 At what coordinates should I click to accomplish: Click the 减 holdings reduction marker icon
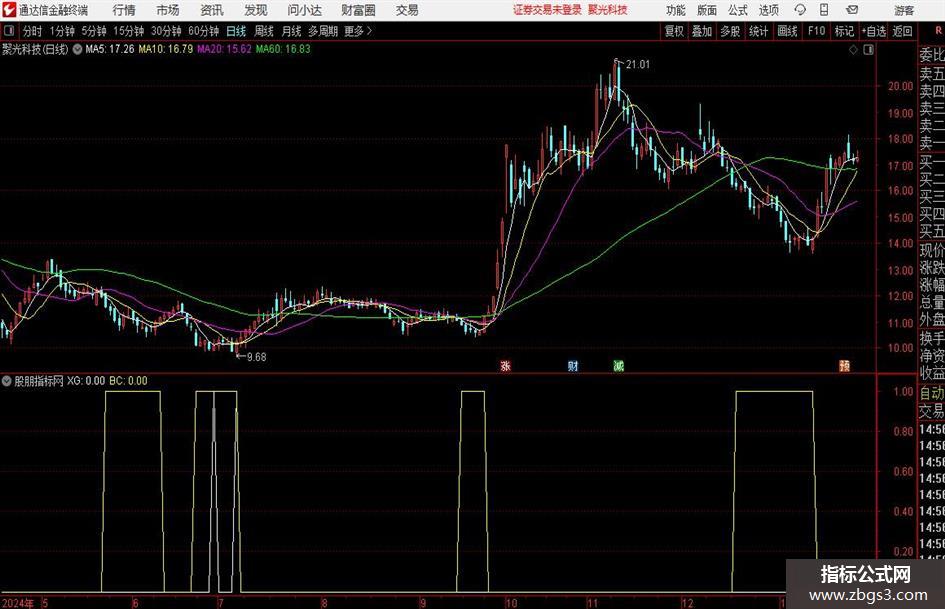click(618, 366)
